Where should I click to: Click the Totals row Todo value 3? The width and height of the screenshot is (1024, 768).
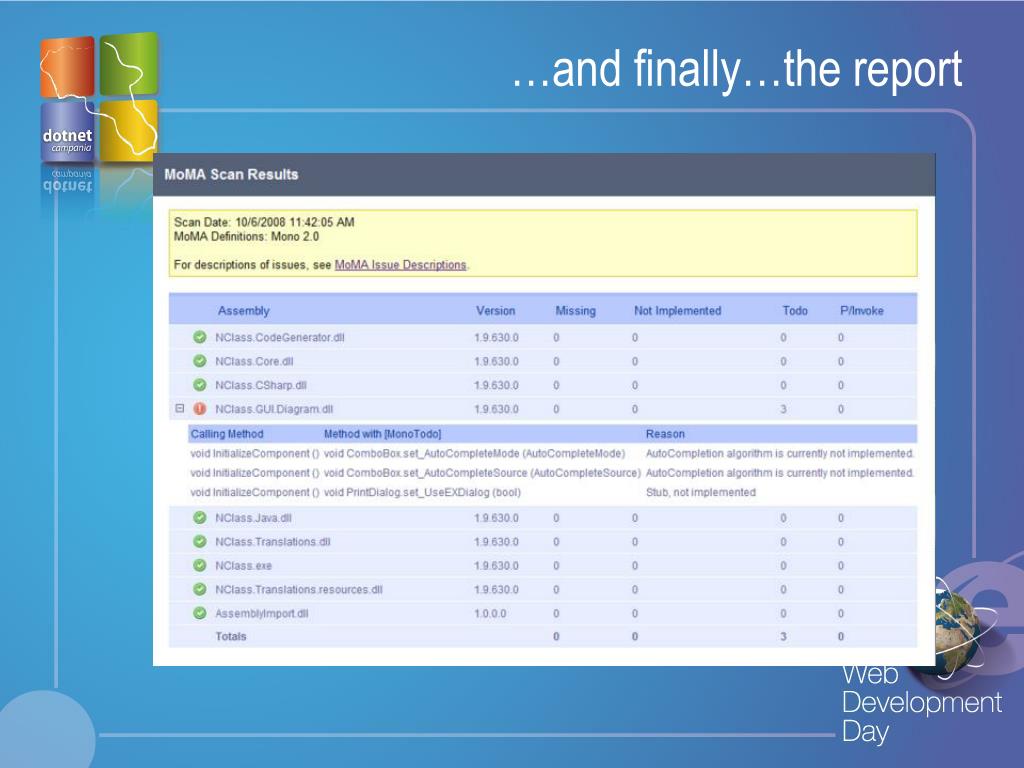click(783, 636)
